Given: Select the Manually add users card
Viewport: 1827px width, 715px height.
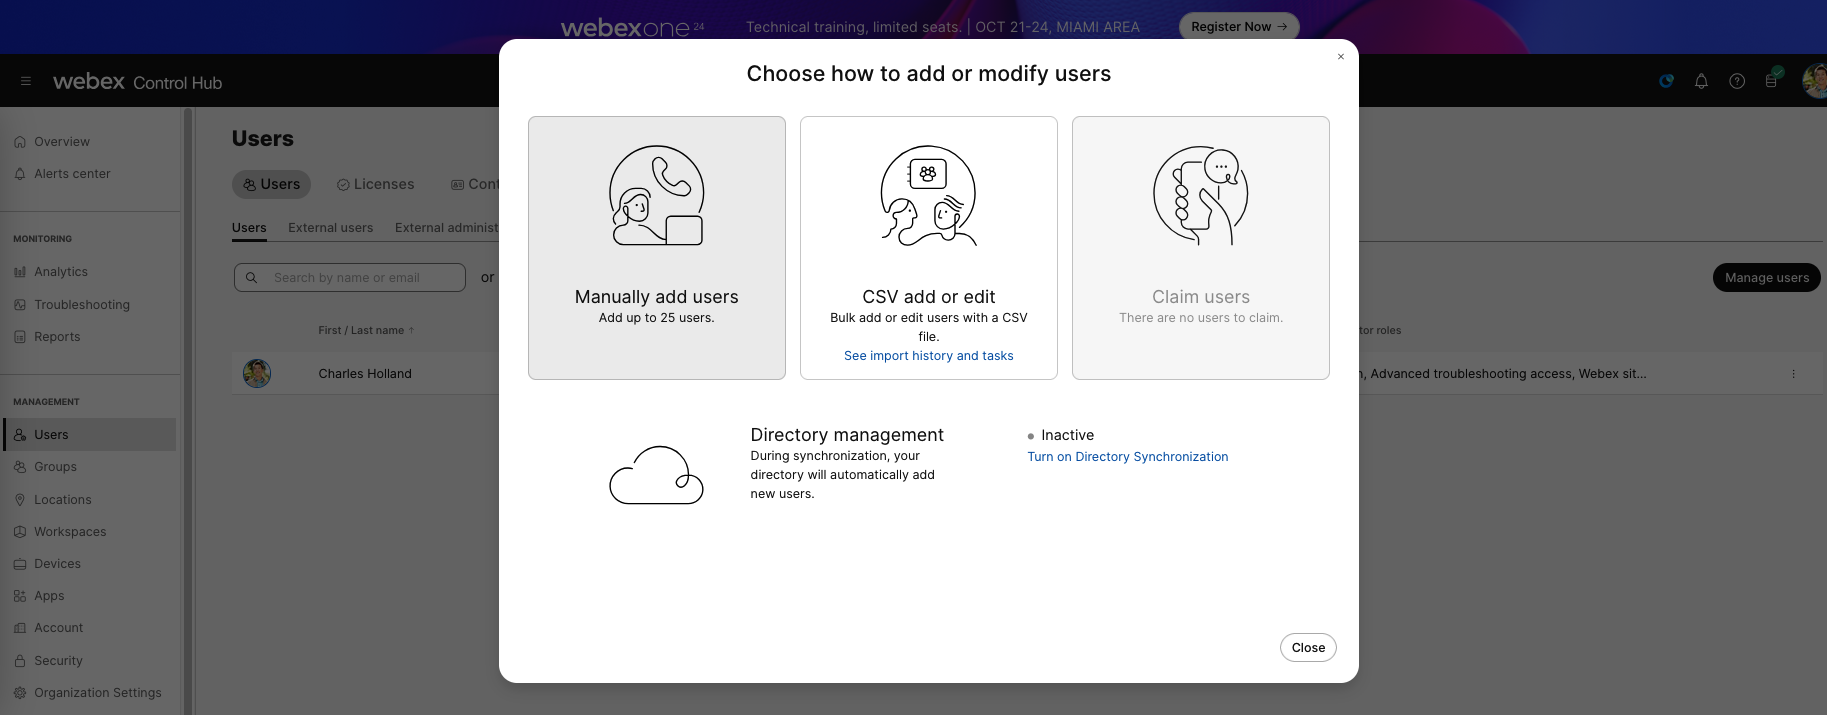Looking at the screenshot, I should (656, 248).
